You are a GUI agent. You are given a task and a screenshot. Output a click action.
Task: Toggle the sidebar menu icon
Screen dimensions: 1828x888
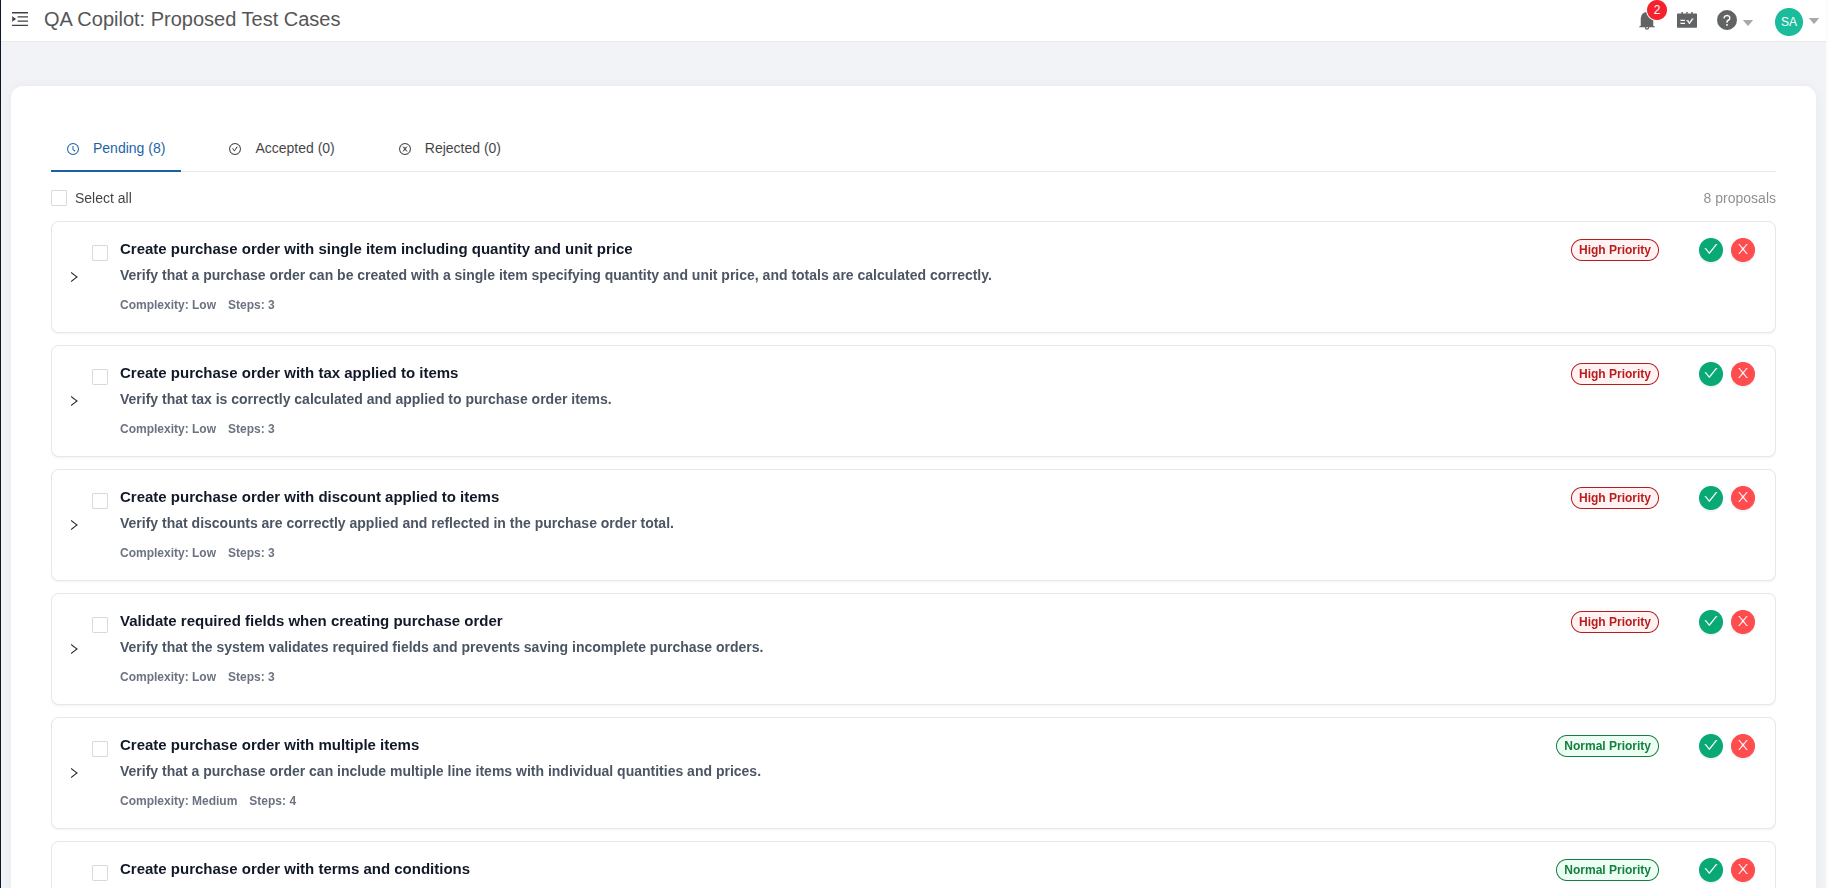[20, 19]
